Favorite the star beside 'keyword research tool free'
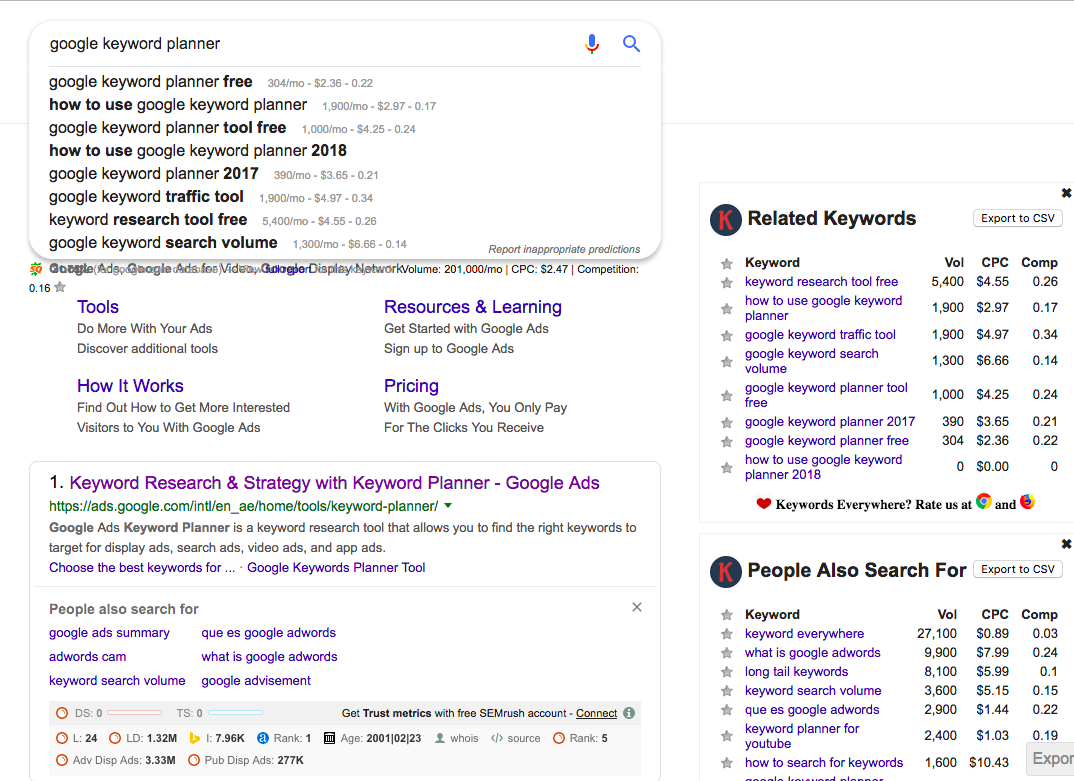 727,282
